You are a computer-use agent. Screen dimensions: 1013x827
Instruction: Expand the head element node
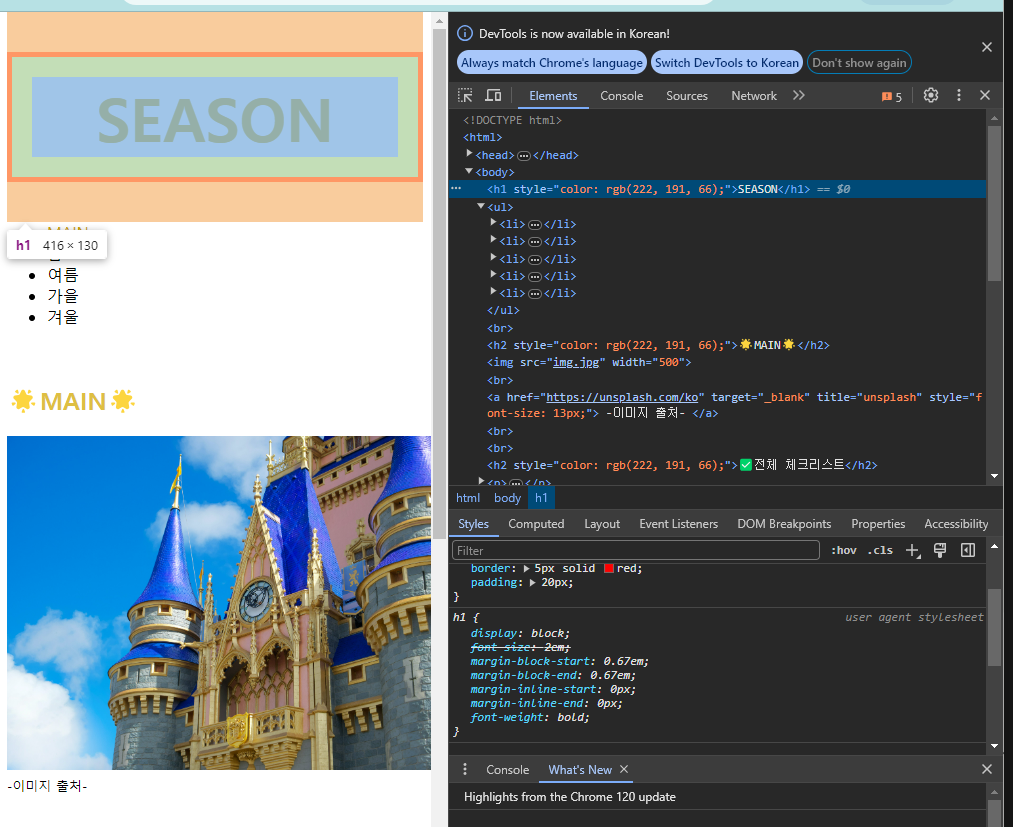pyautogui.click(x=469, y=154)
